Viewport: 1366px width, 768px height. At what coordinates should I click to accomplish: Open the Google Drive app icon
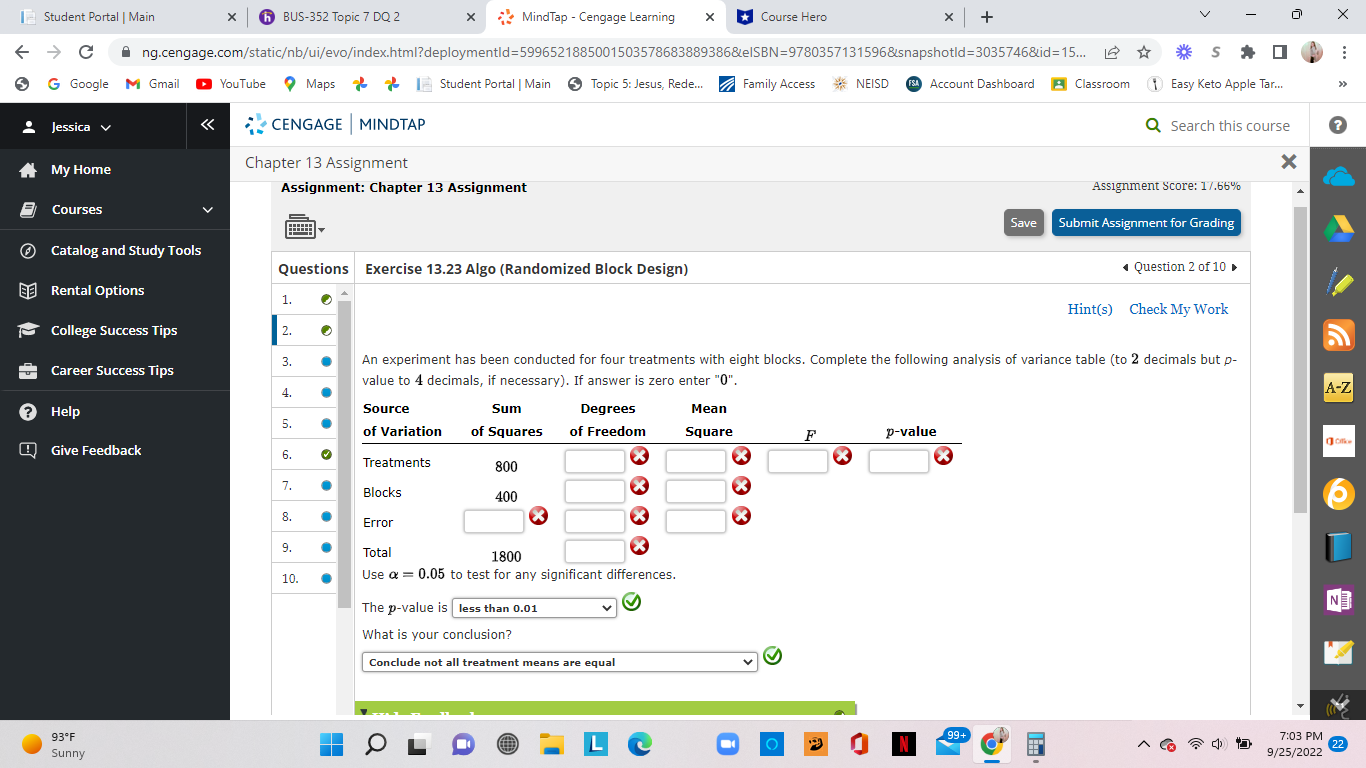coord(1339,230)
